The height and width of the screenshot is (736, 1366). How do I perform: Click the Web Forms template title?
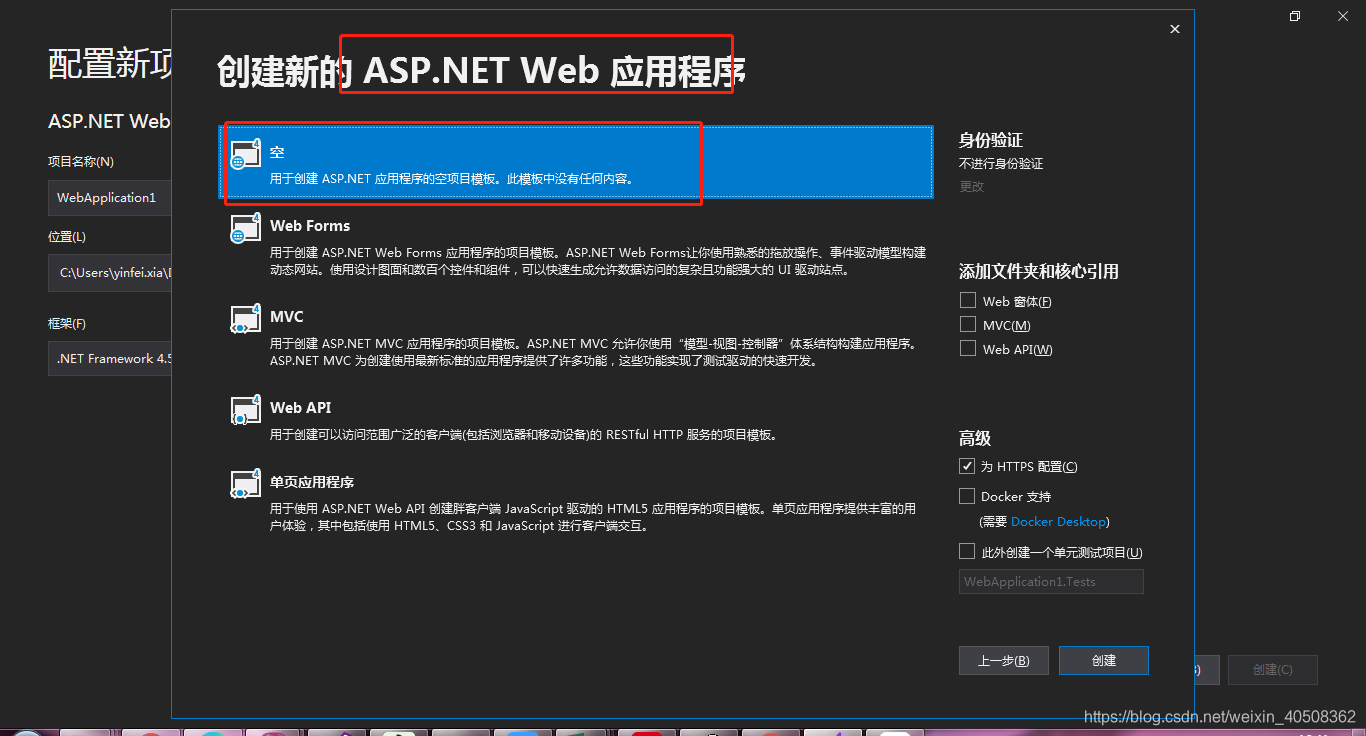tap(310, 226)
